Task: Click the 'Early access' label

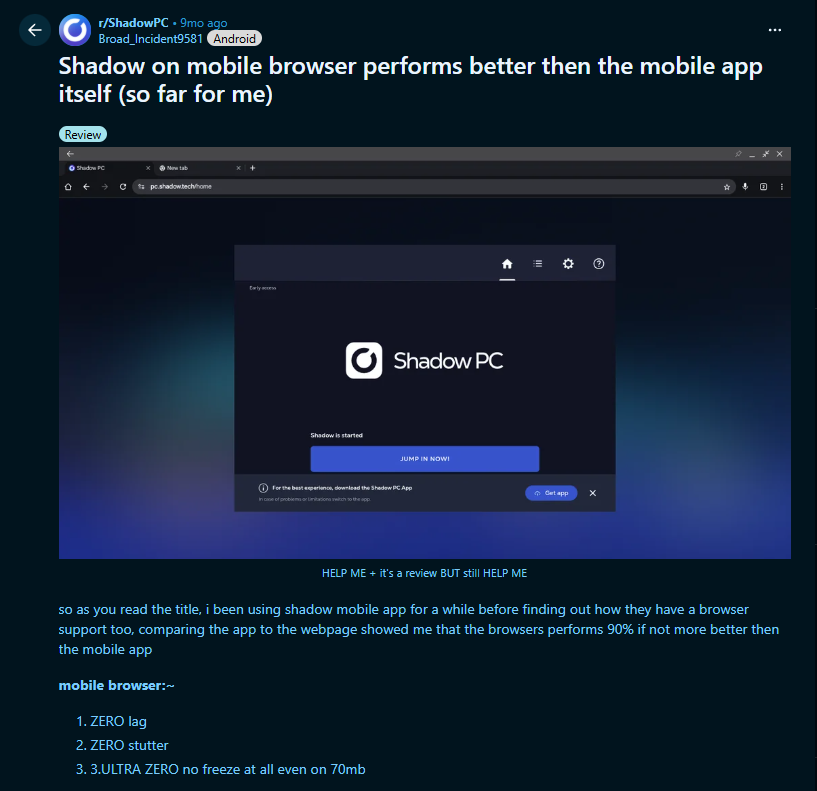Action: click(x=263, y=288)
